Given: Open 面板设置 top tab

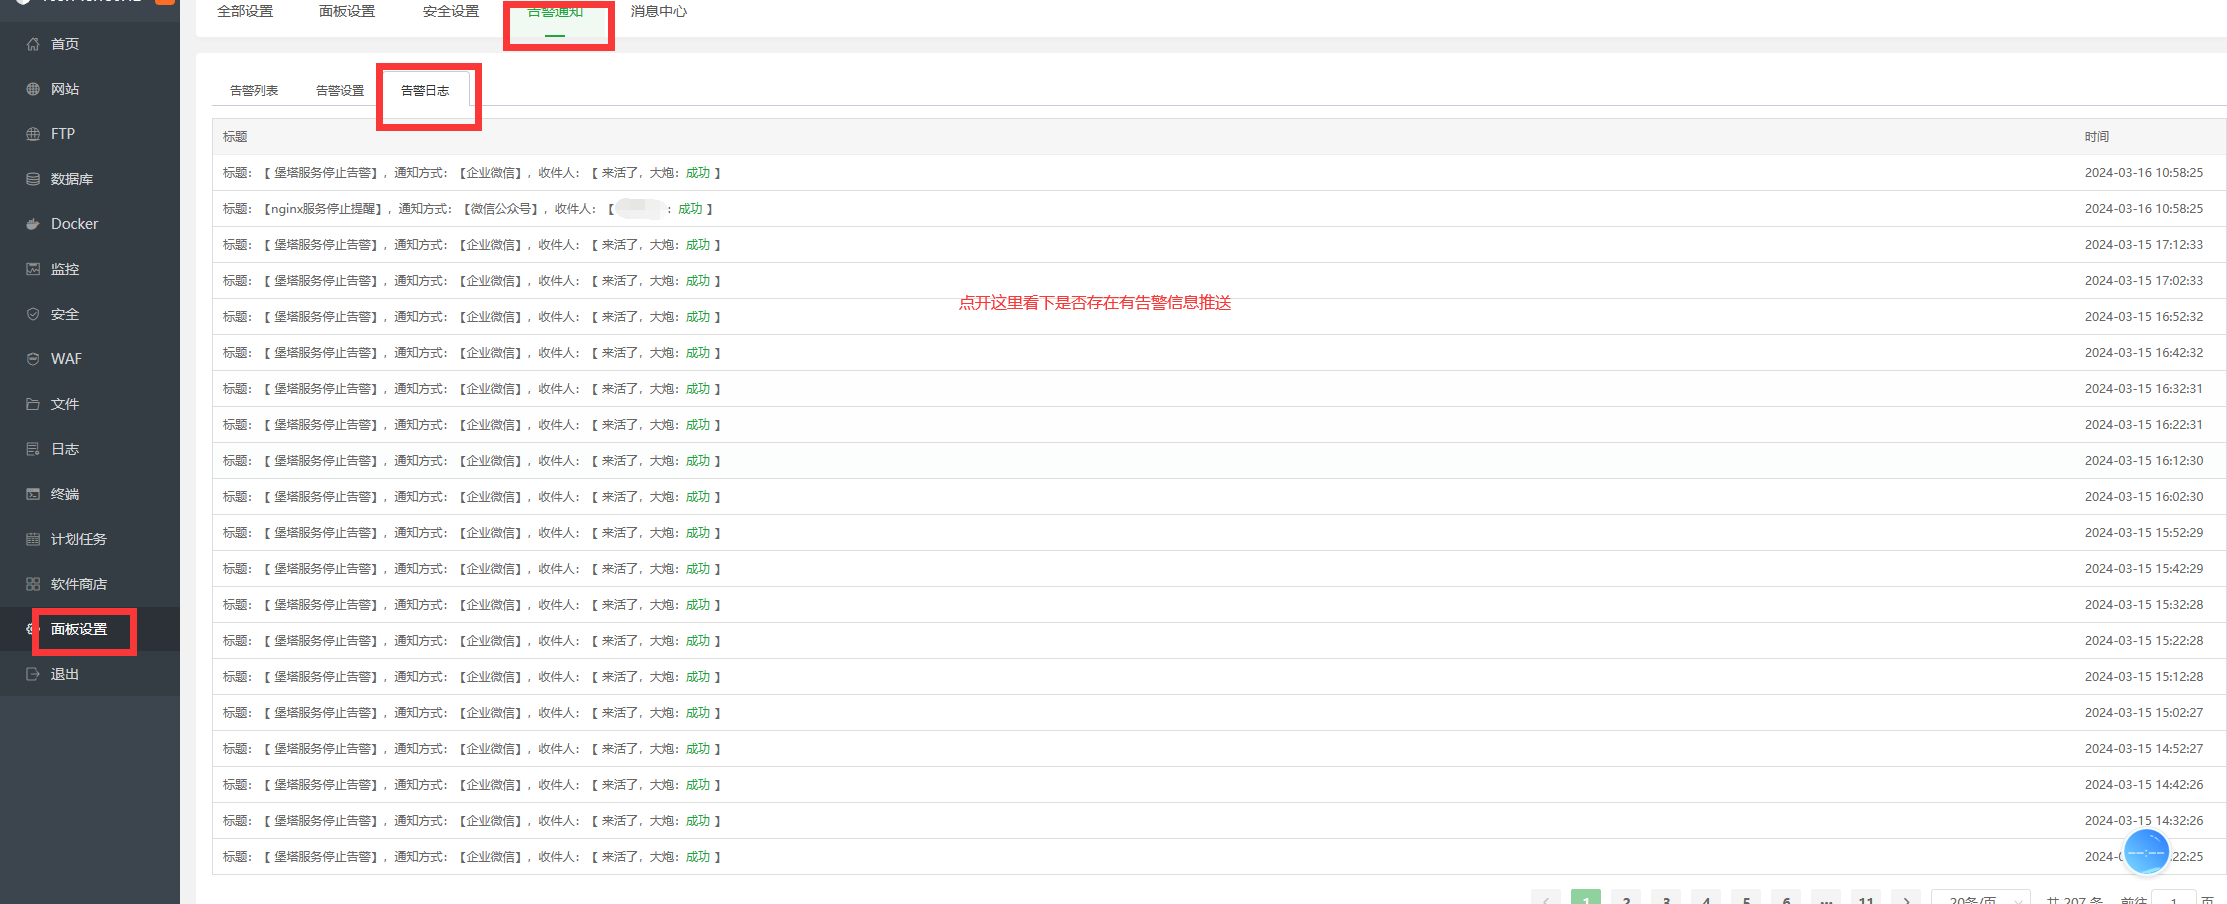Looking at the screenshot, I should [x=347, y=11].
